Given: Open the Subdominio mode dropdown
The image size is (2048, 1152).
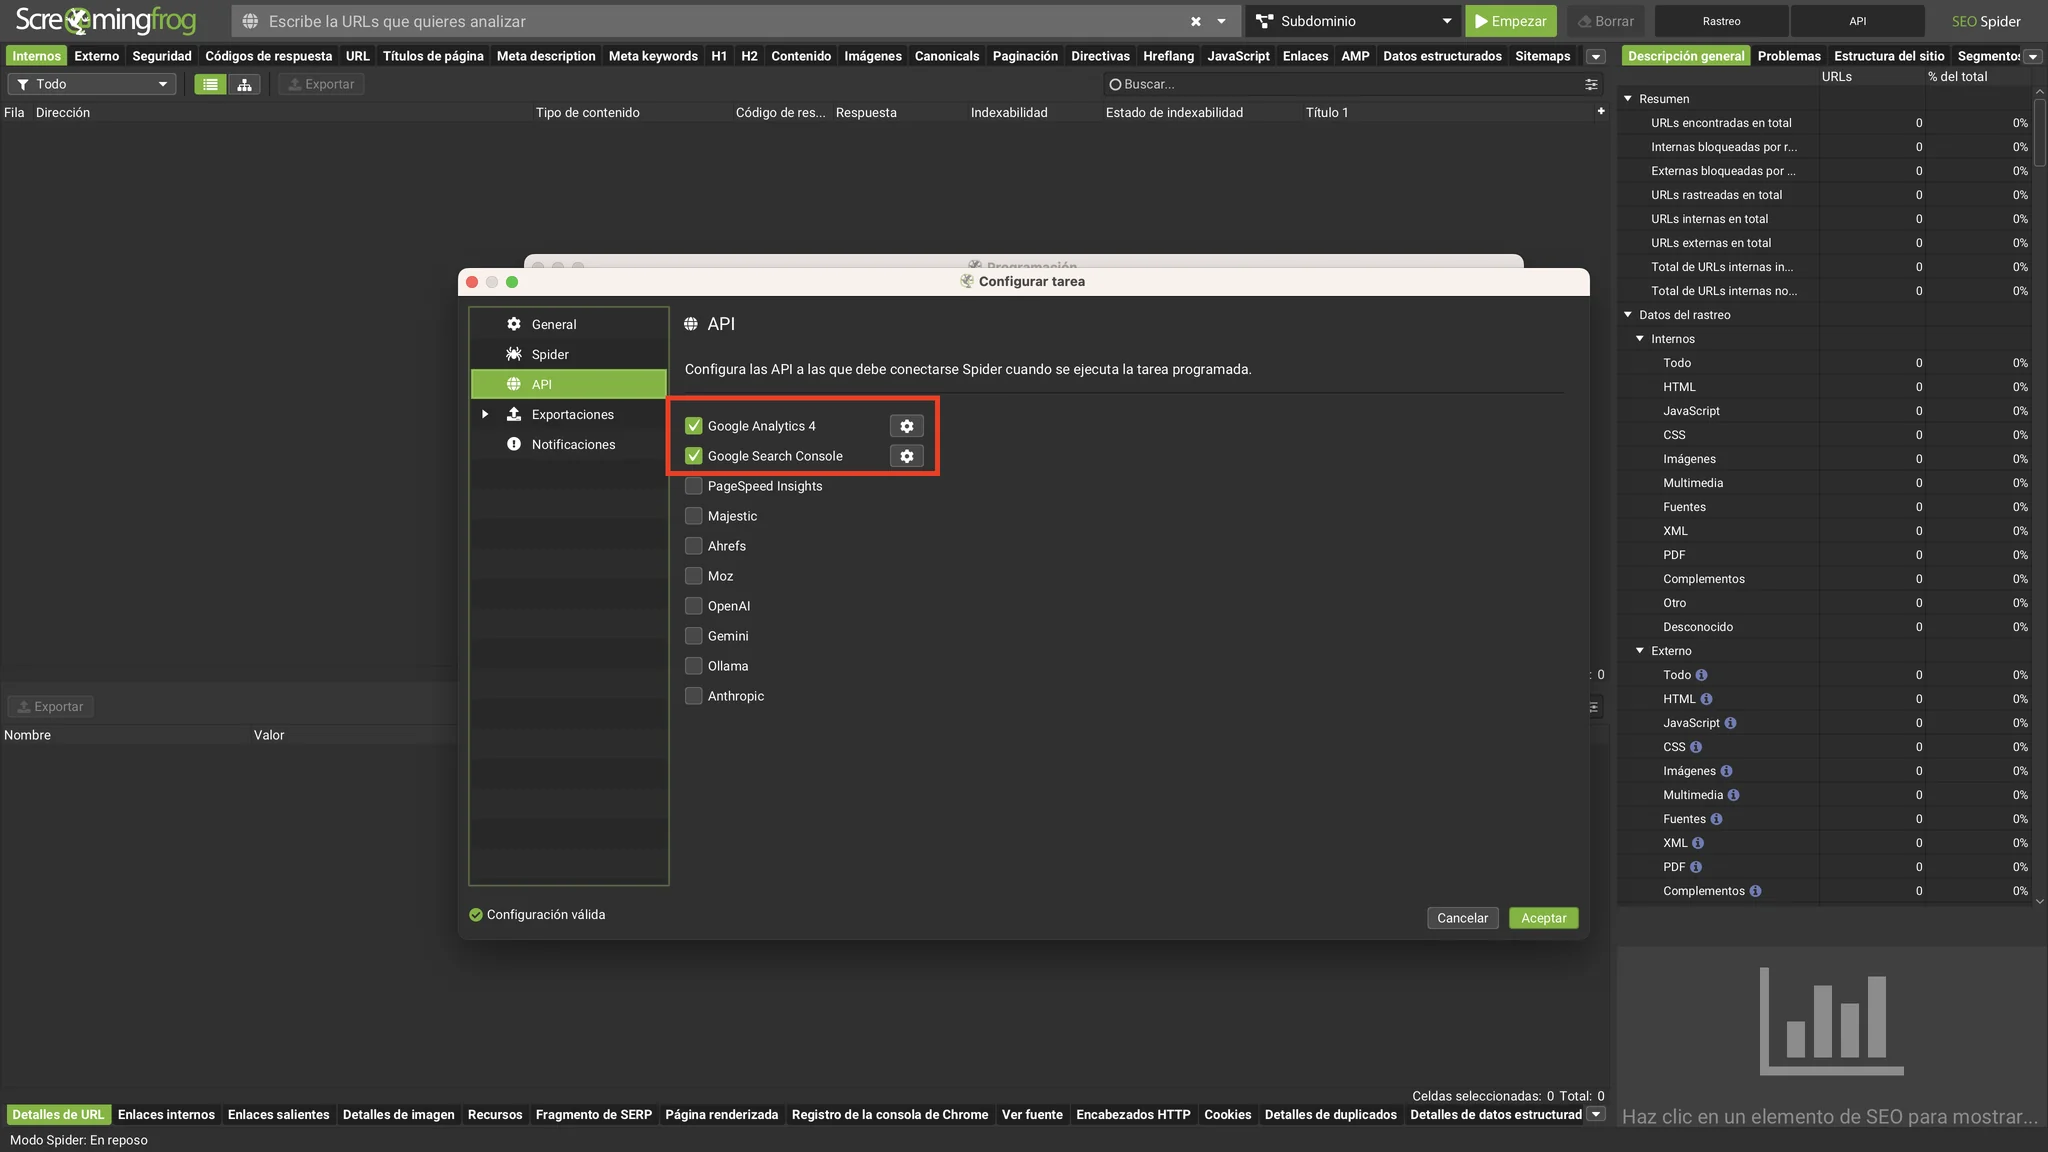Looking at the screenshot, I should 1354,21.
